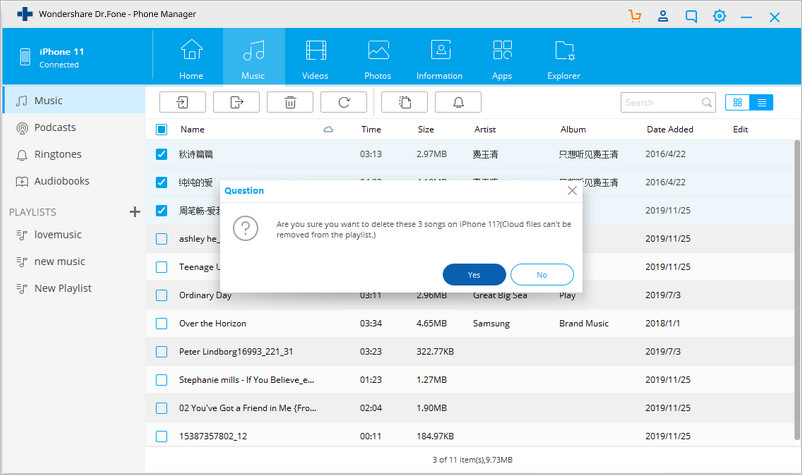Check the 15387357802_12 checkbox

161,436
